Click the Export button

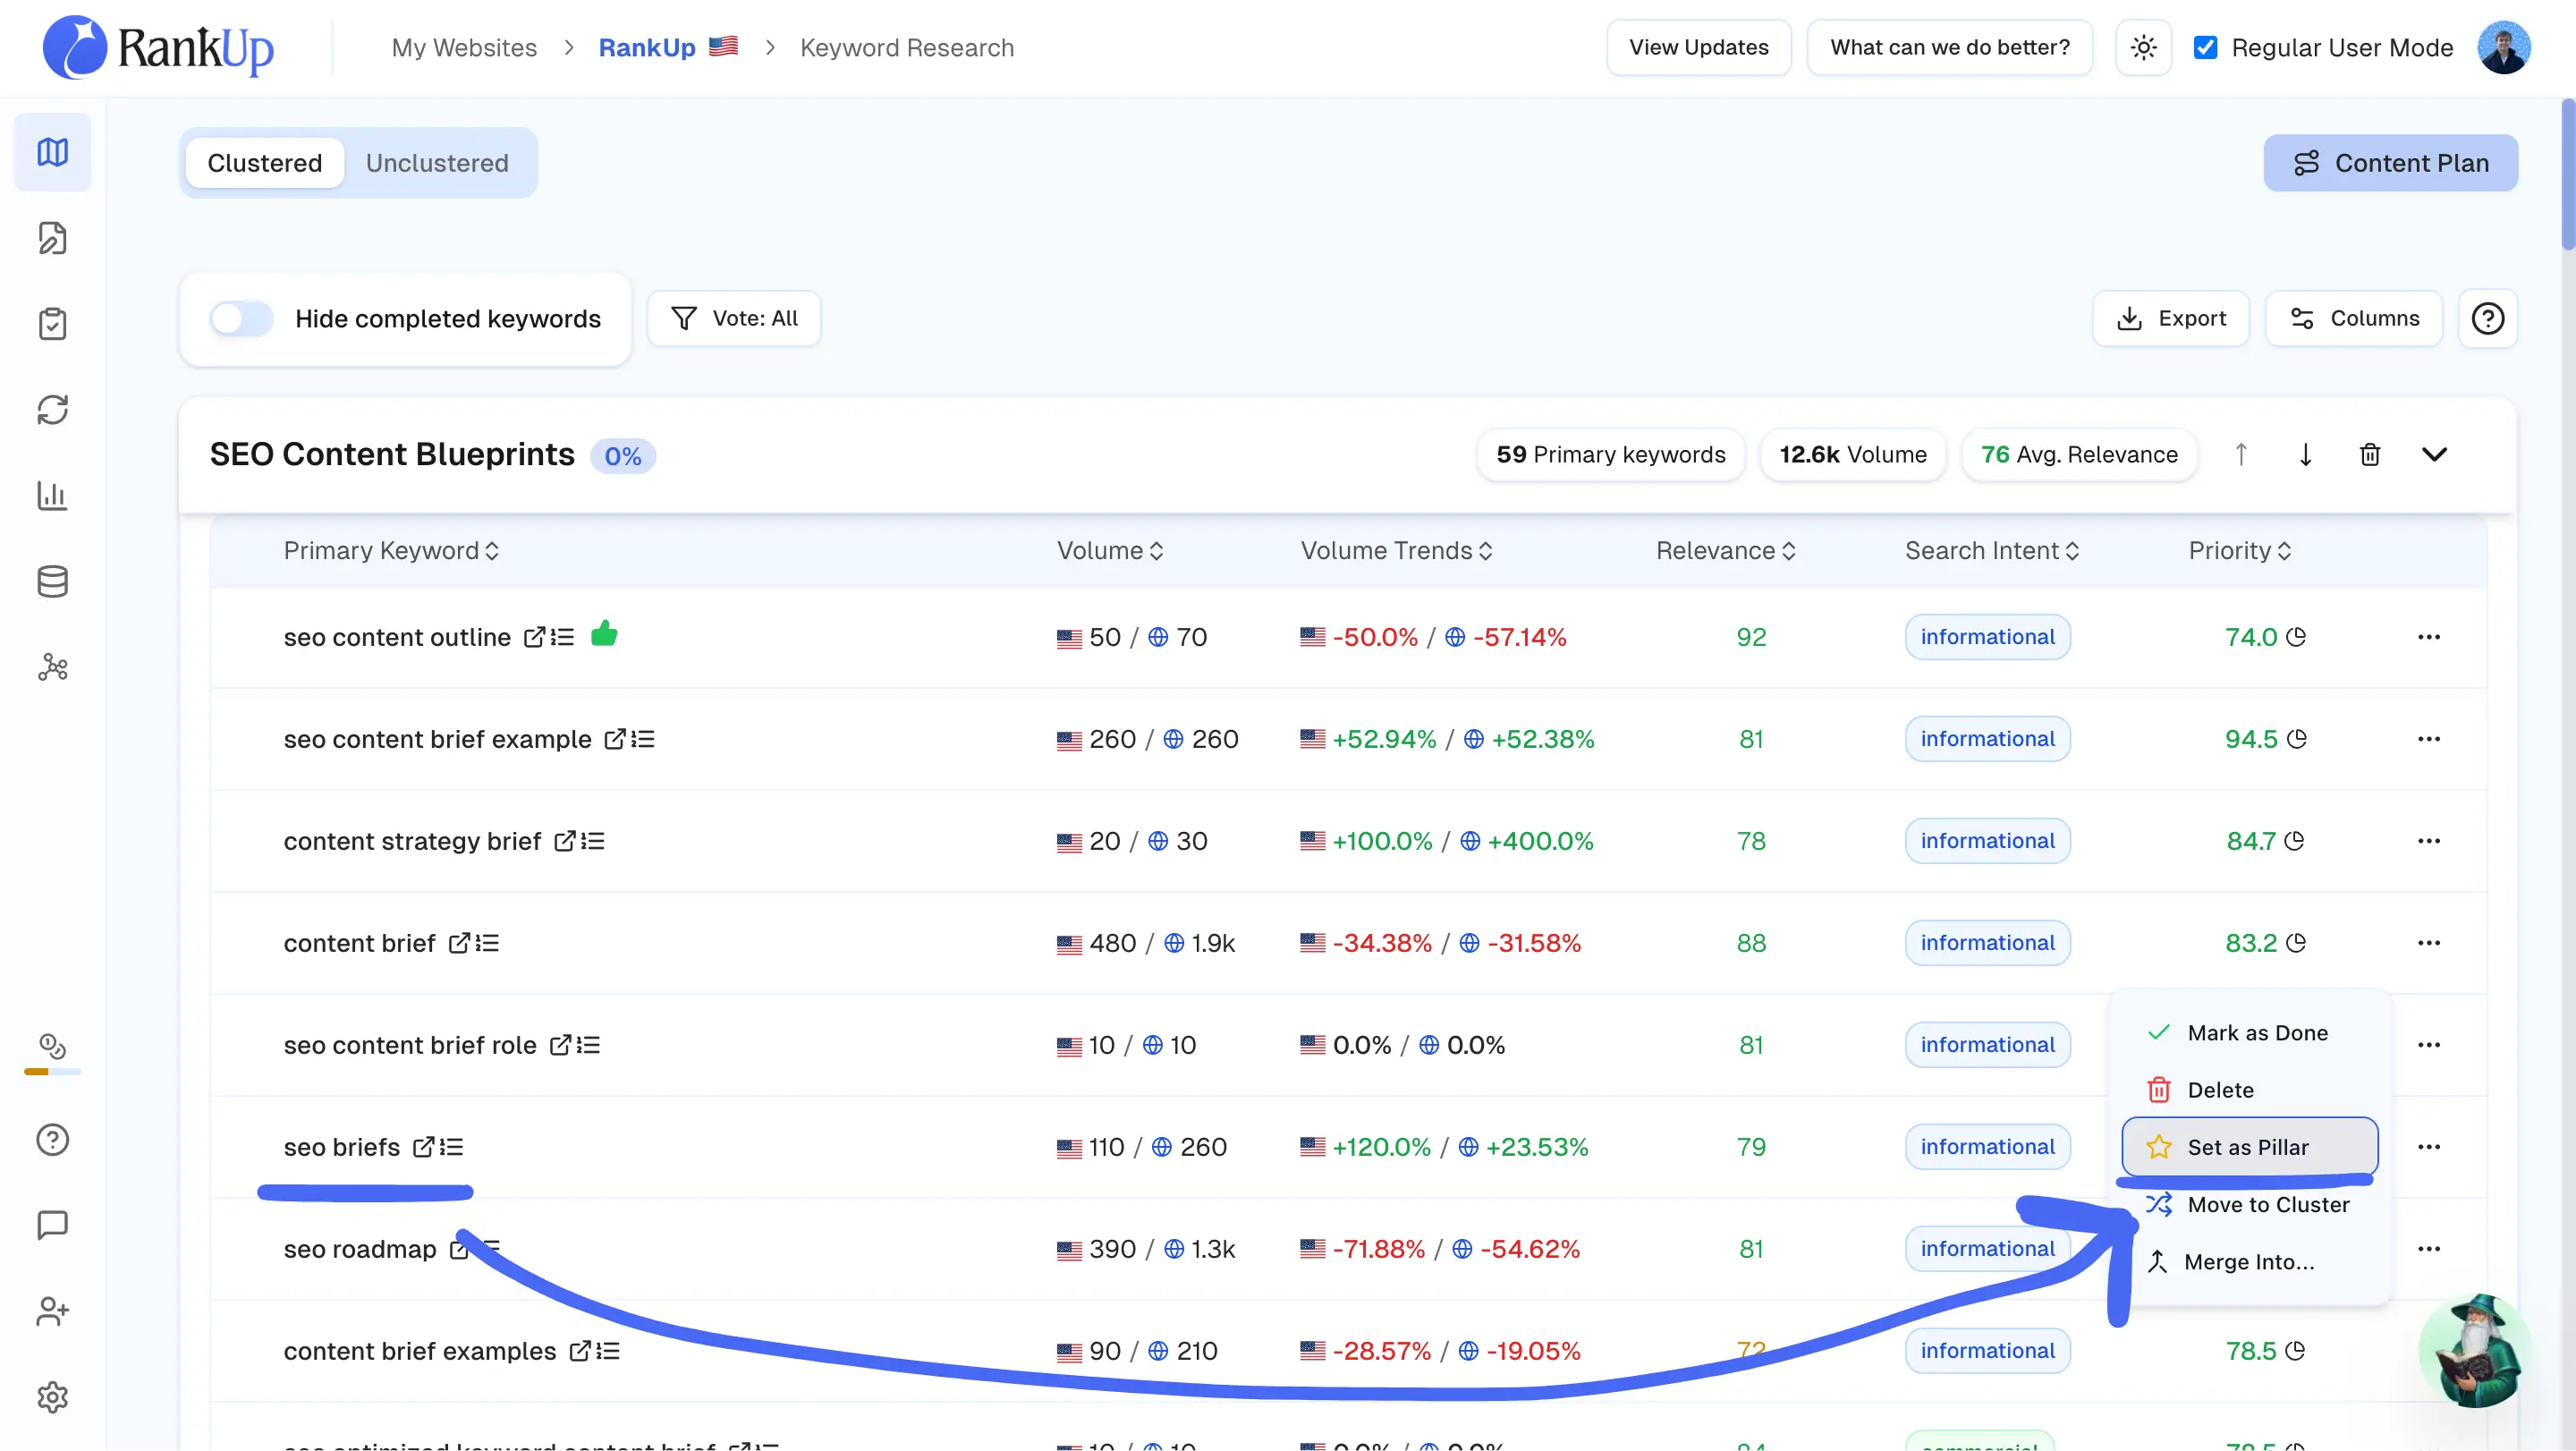point(2171,319)
